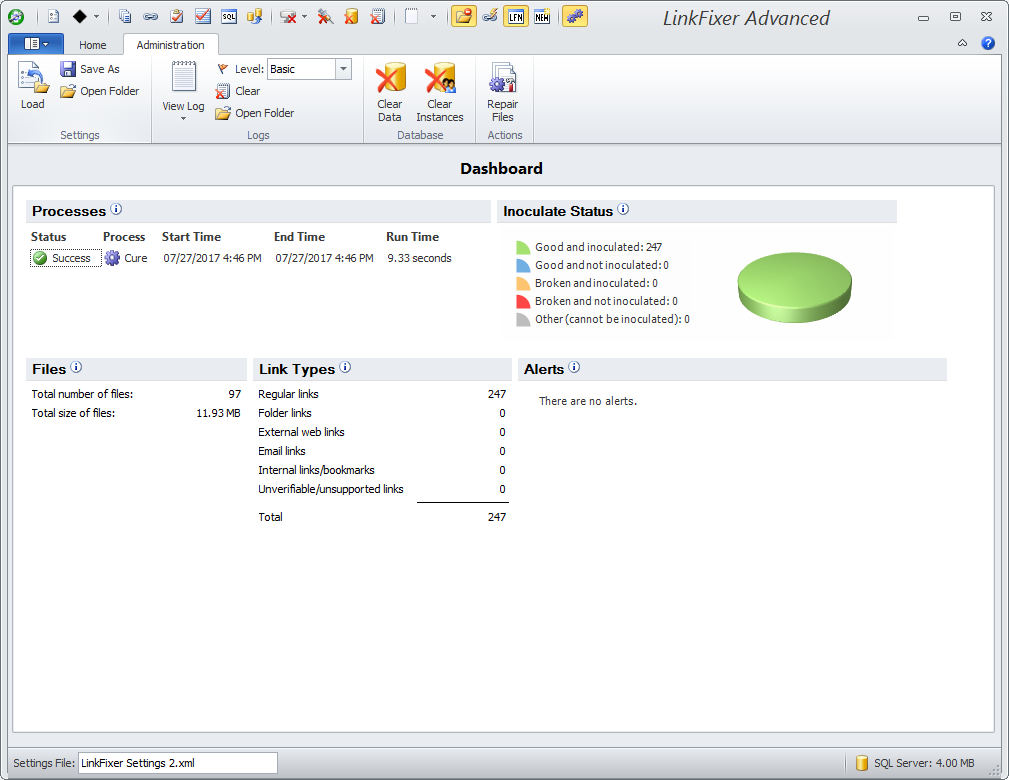
Task: Click the Cure process gear icon
Action: 112,258
